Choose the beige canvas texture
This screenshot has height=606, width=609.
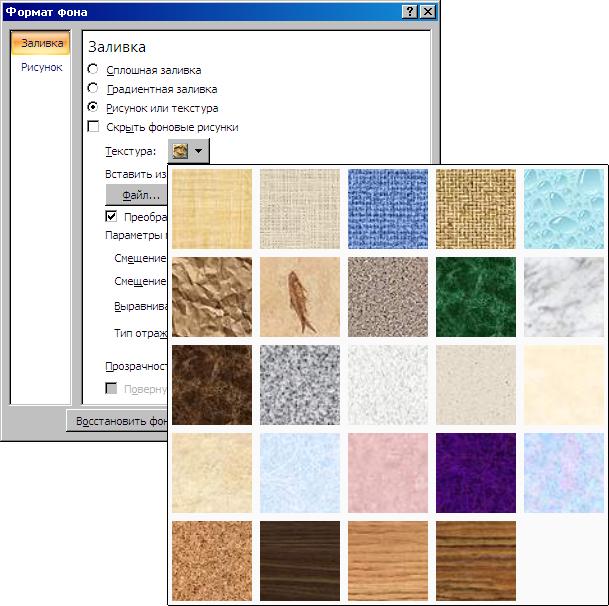(300, 209)
